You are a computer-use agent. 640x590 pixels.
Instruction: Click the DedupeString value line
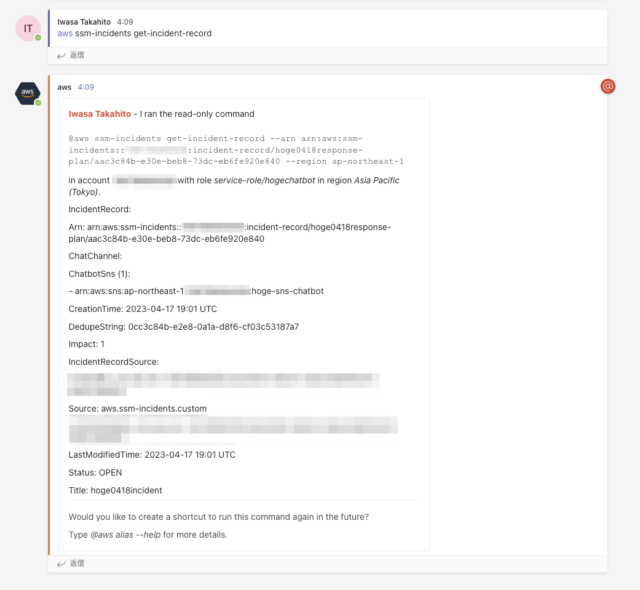(x=184, y=327)
